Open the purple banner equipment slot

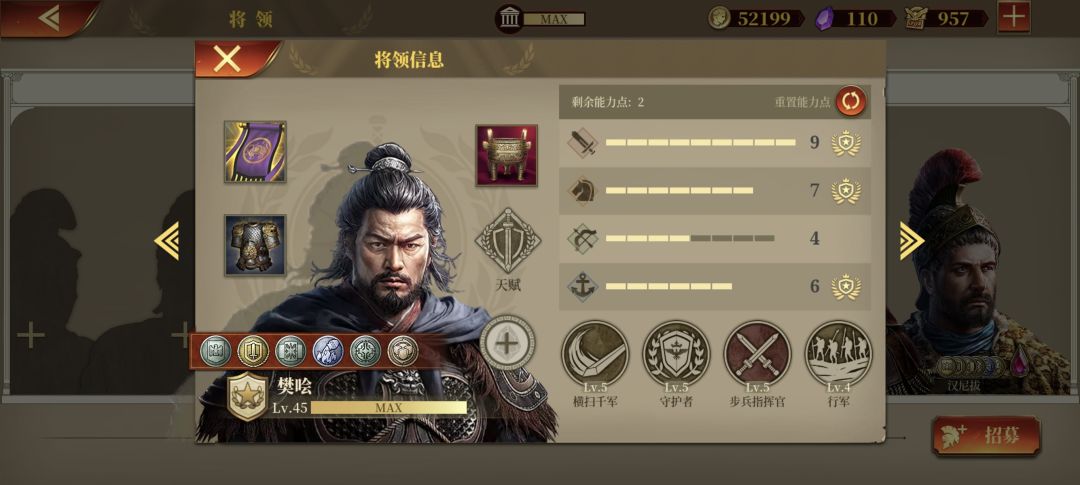click(x=255, y=152)
